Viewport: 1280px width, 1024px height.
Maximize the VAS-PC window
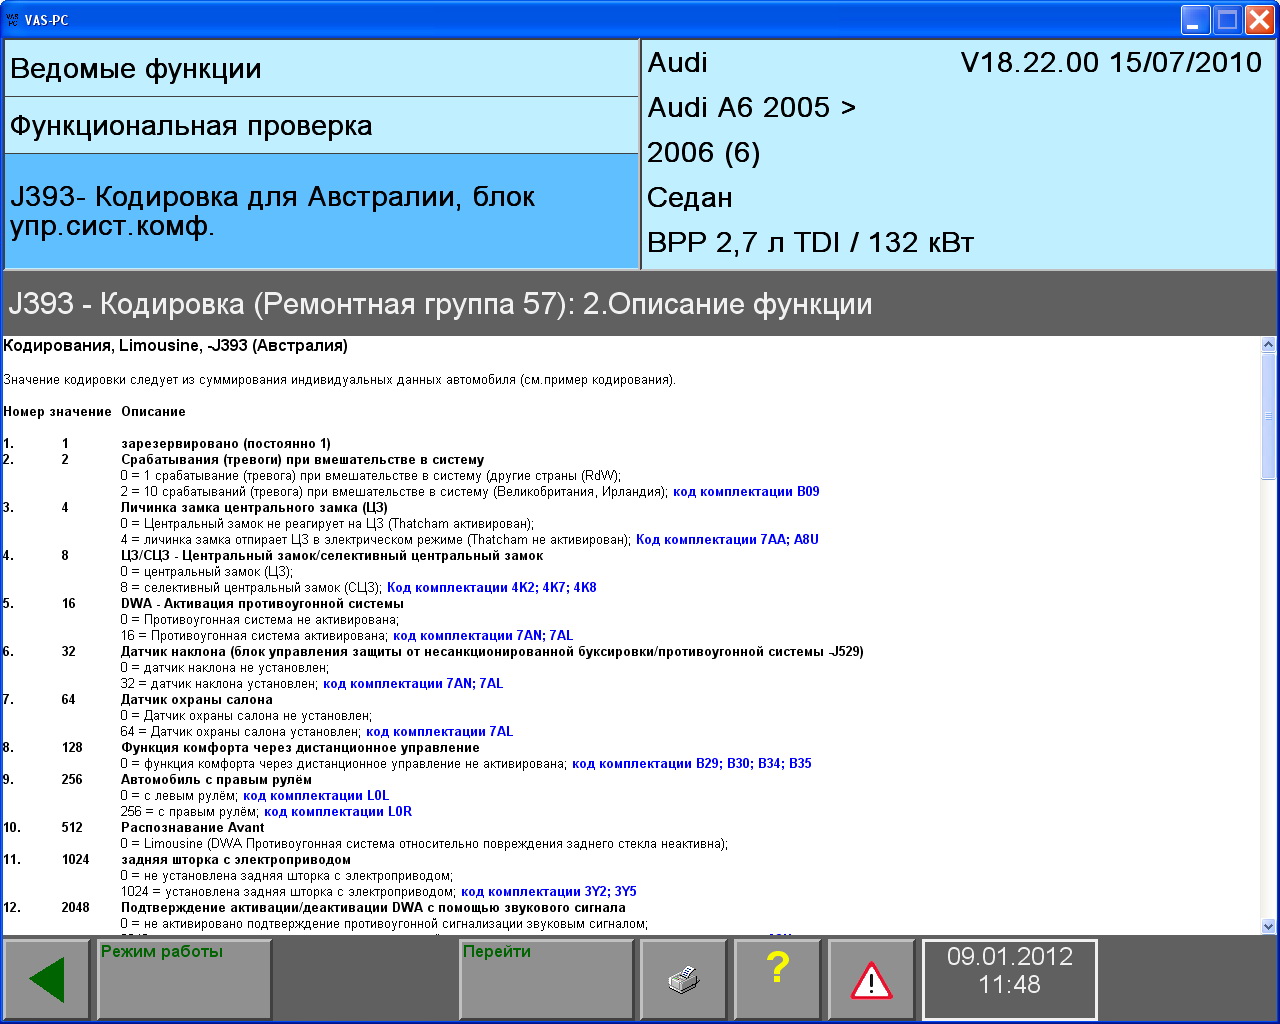tap(1227, 19)
